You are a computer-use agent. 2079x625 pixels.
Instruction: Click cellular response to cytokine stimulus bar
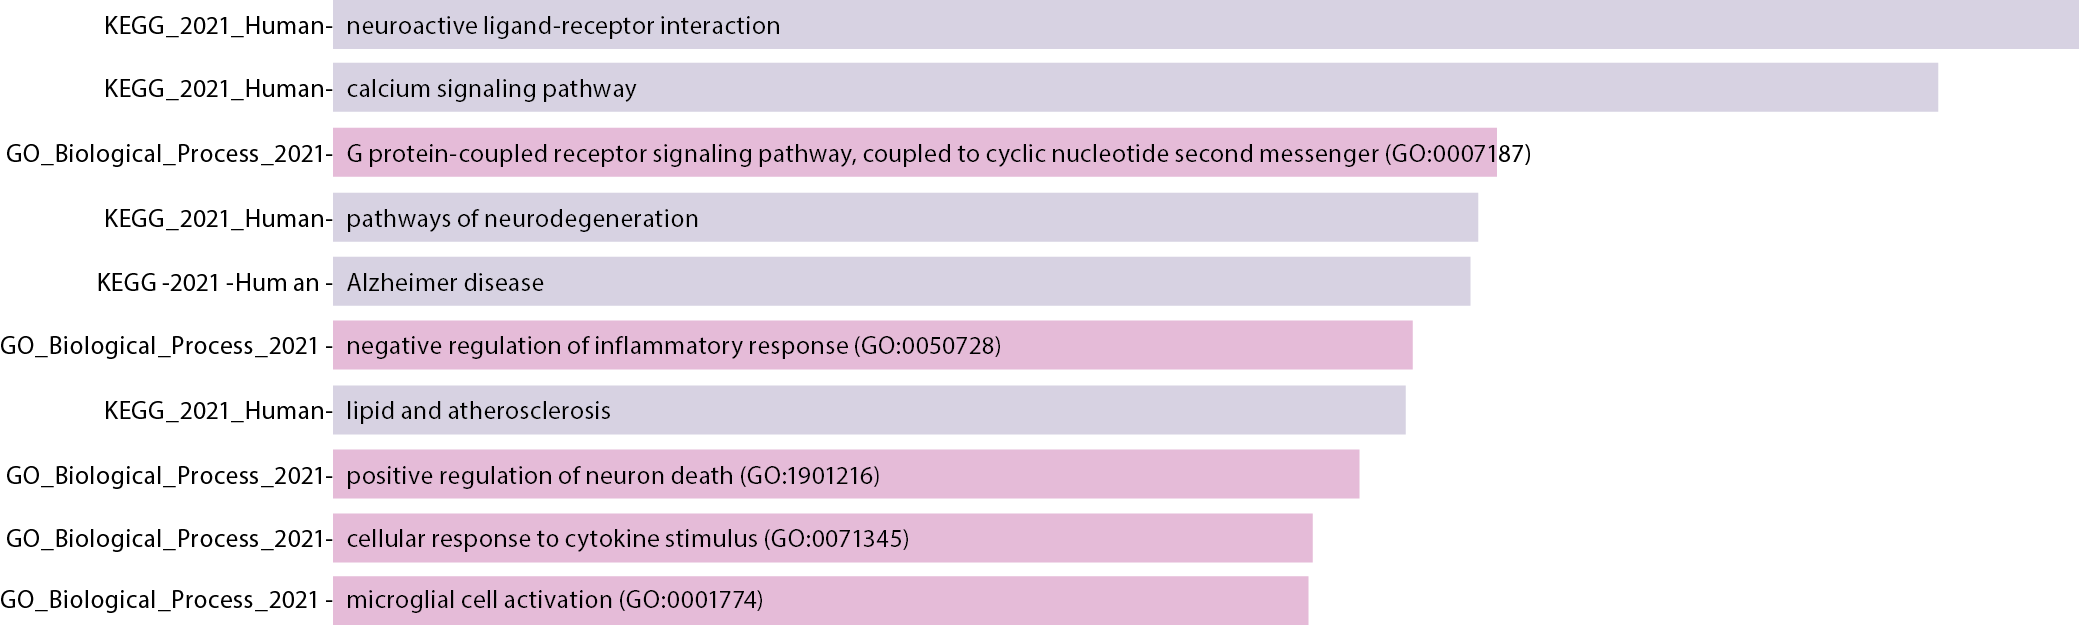(x=822, y=538)
